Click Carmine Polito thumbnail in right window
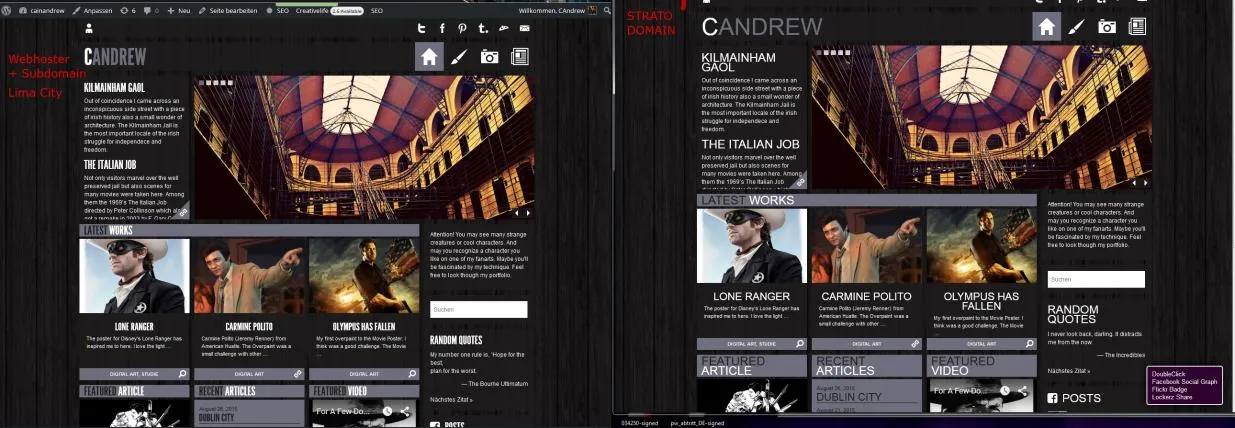The image size is (1235, 428). [x=866, y=245]
